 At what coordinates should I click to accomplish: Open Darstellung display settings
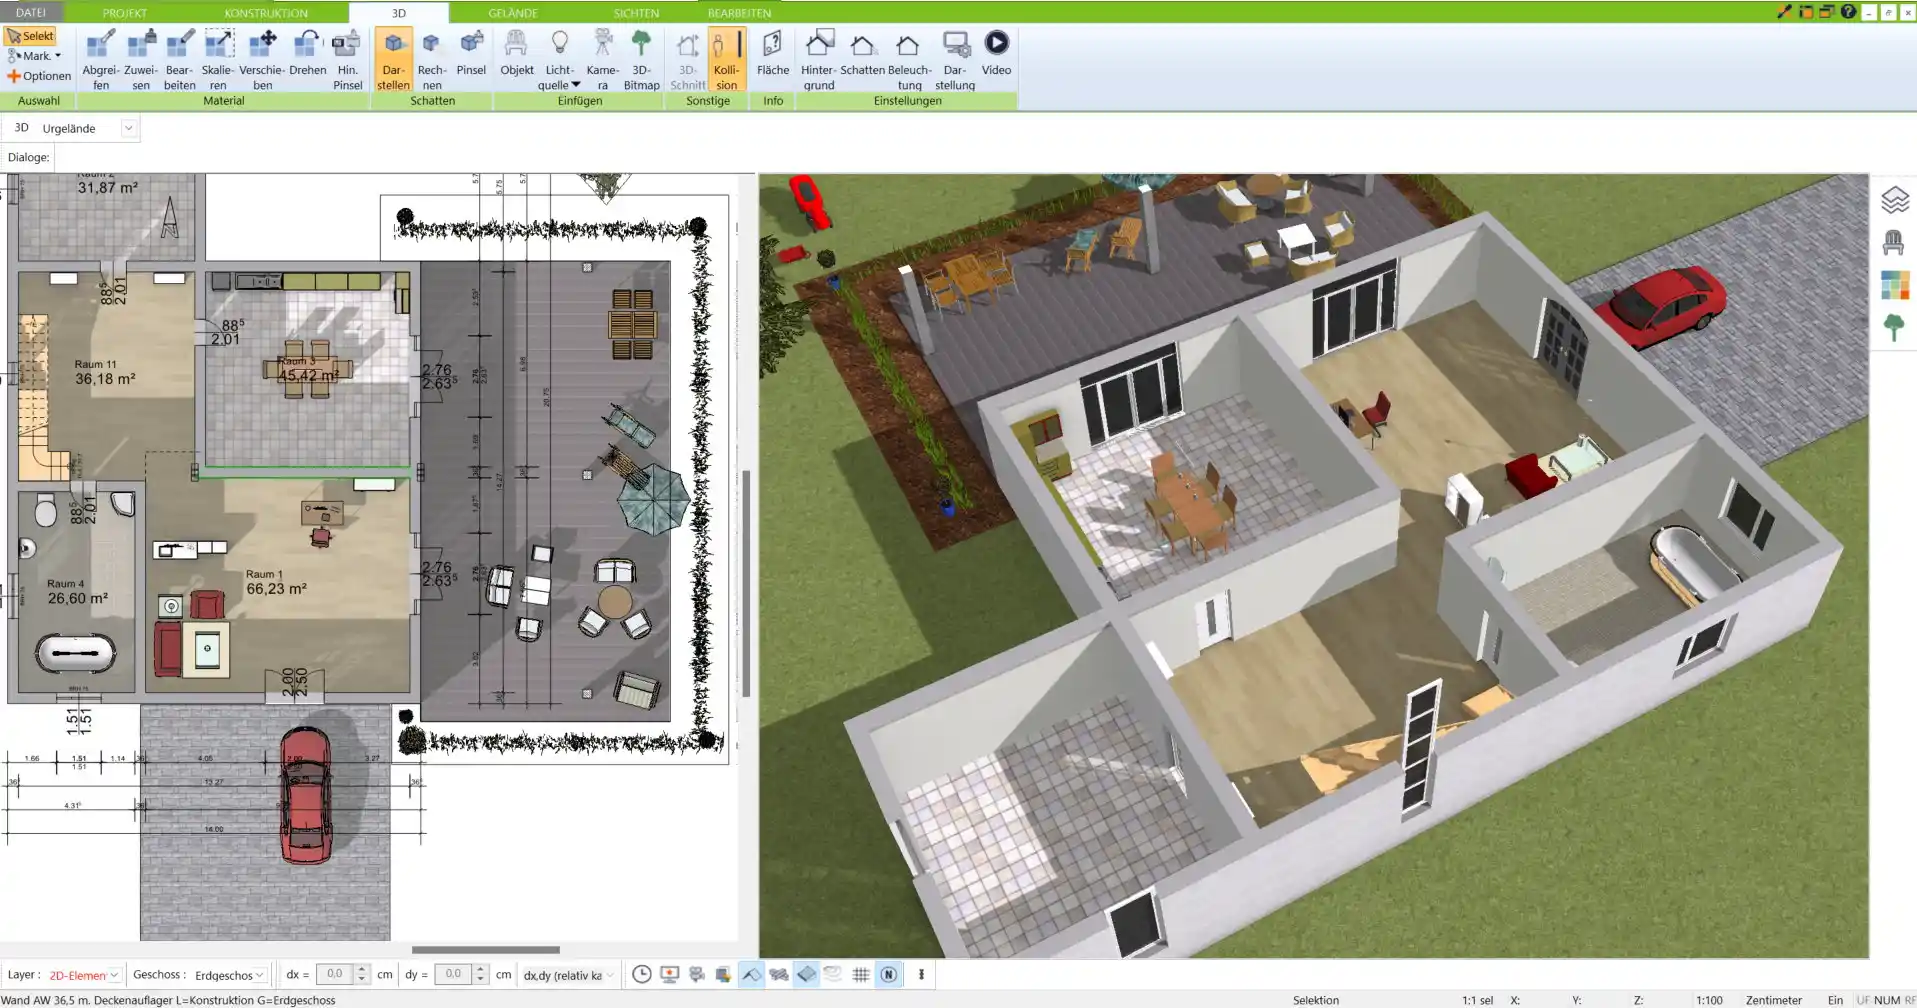955,59
